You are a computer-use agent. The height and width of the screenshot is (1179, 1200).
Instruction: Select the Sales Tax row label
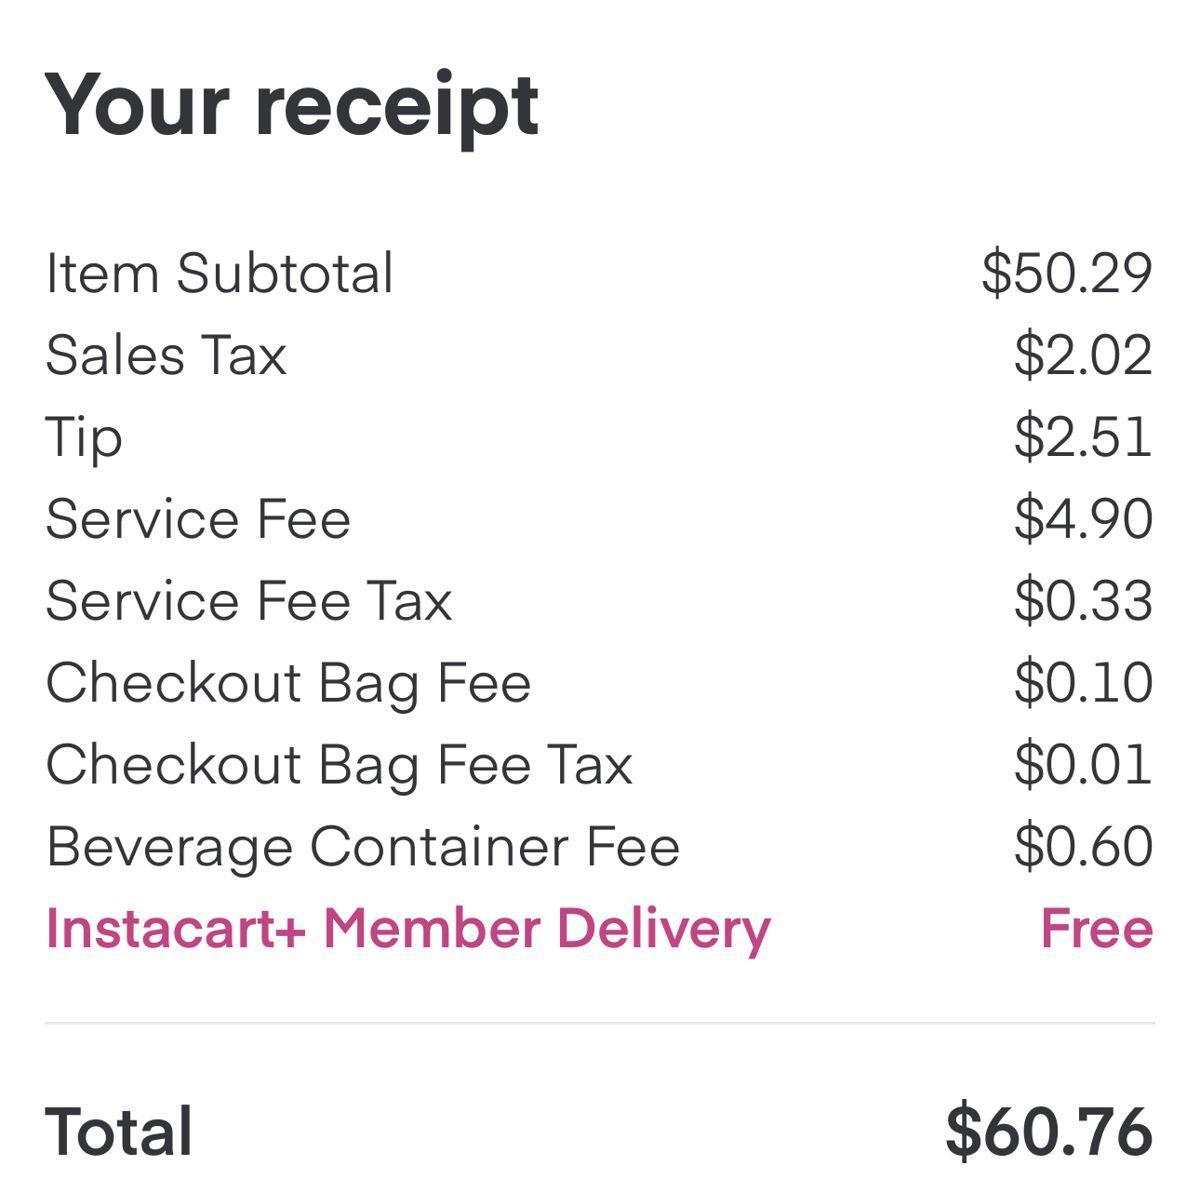[x=166, y=355]
